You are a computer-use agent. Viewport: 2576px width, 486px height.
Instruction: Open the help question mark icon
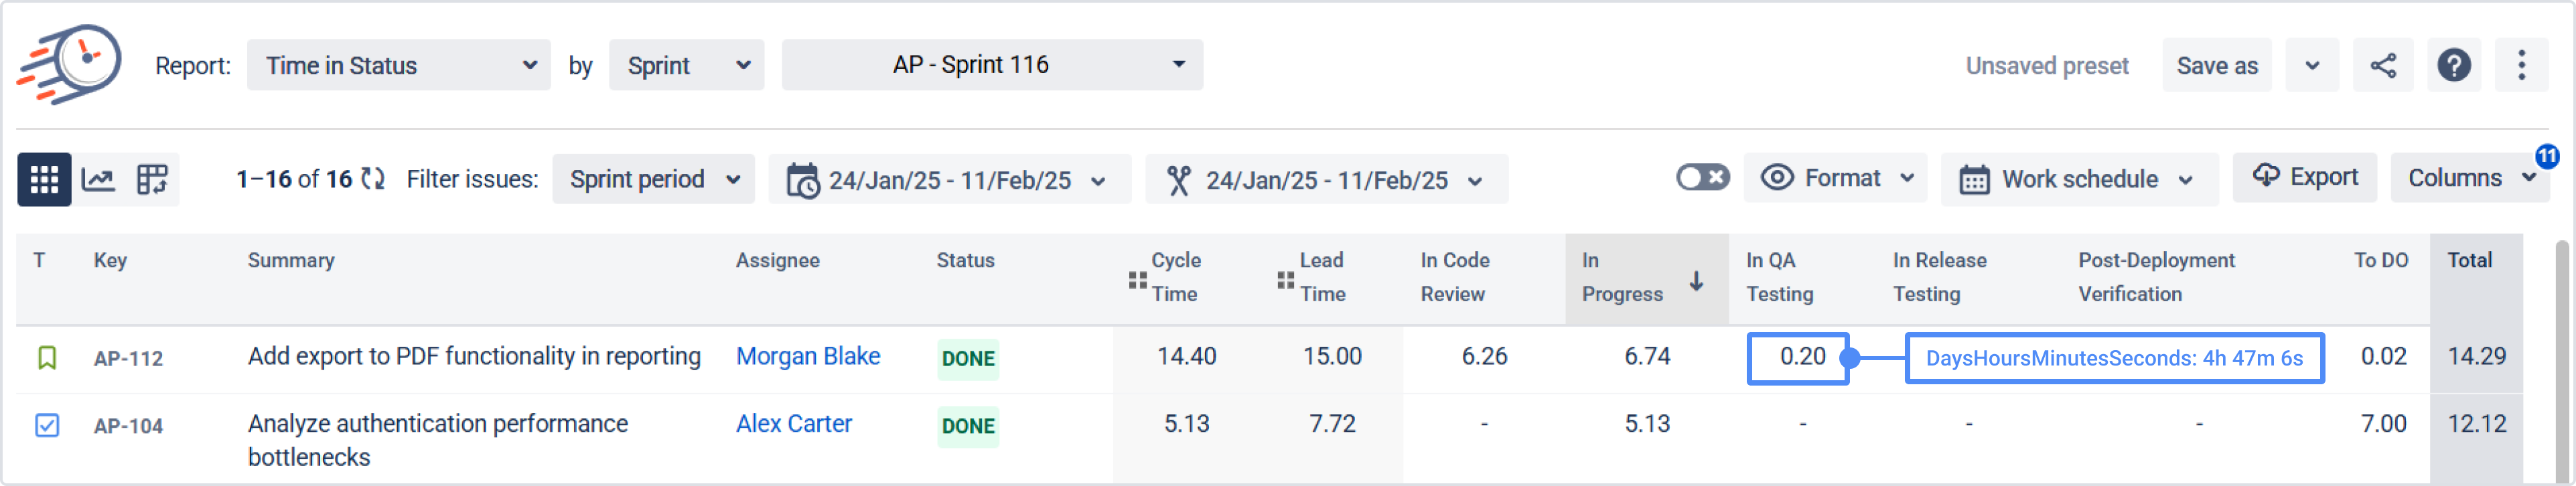pos(2454,66)
